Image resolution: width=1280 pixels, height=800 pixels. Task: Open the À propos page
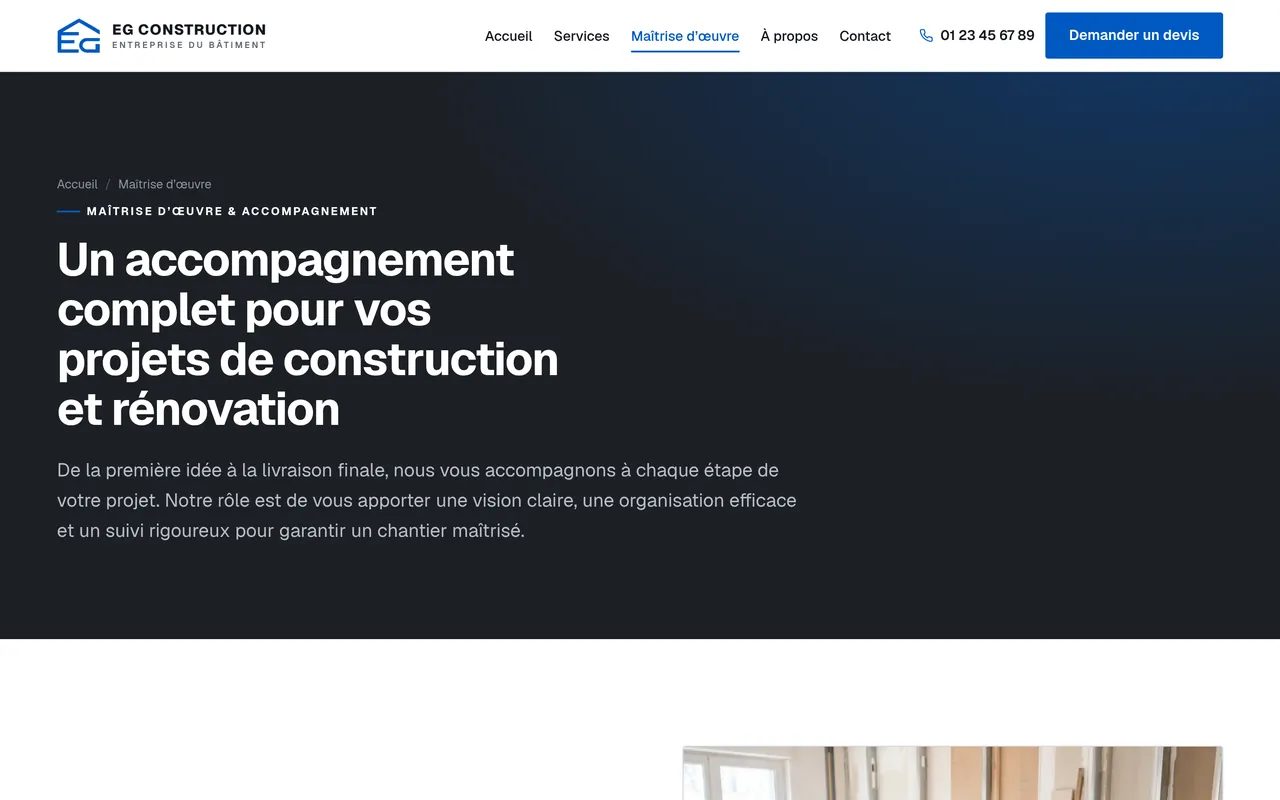pos(789,36)
